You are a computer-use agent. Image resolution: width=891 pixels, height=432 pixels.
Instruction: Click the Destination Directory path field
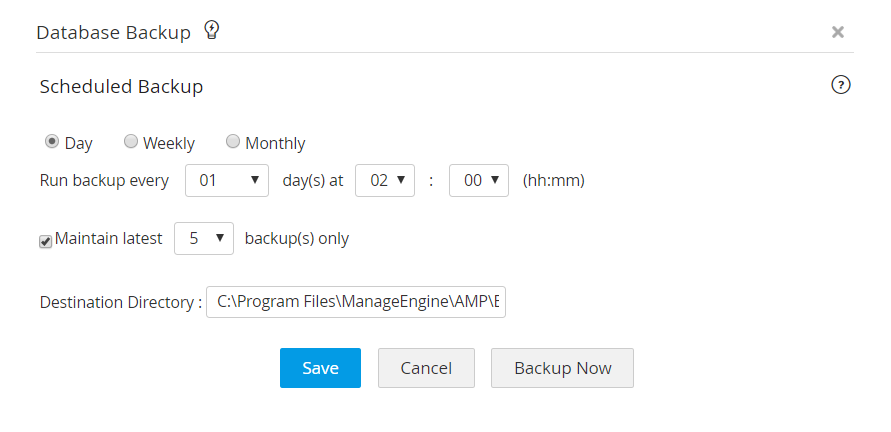pos(356,302)
